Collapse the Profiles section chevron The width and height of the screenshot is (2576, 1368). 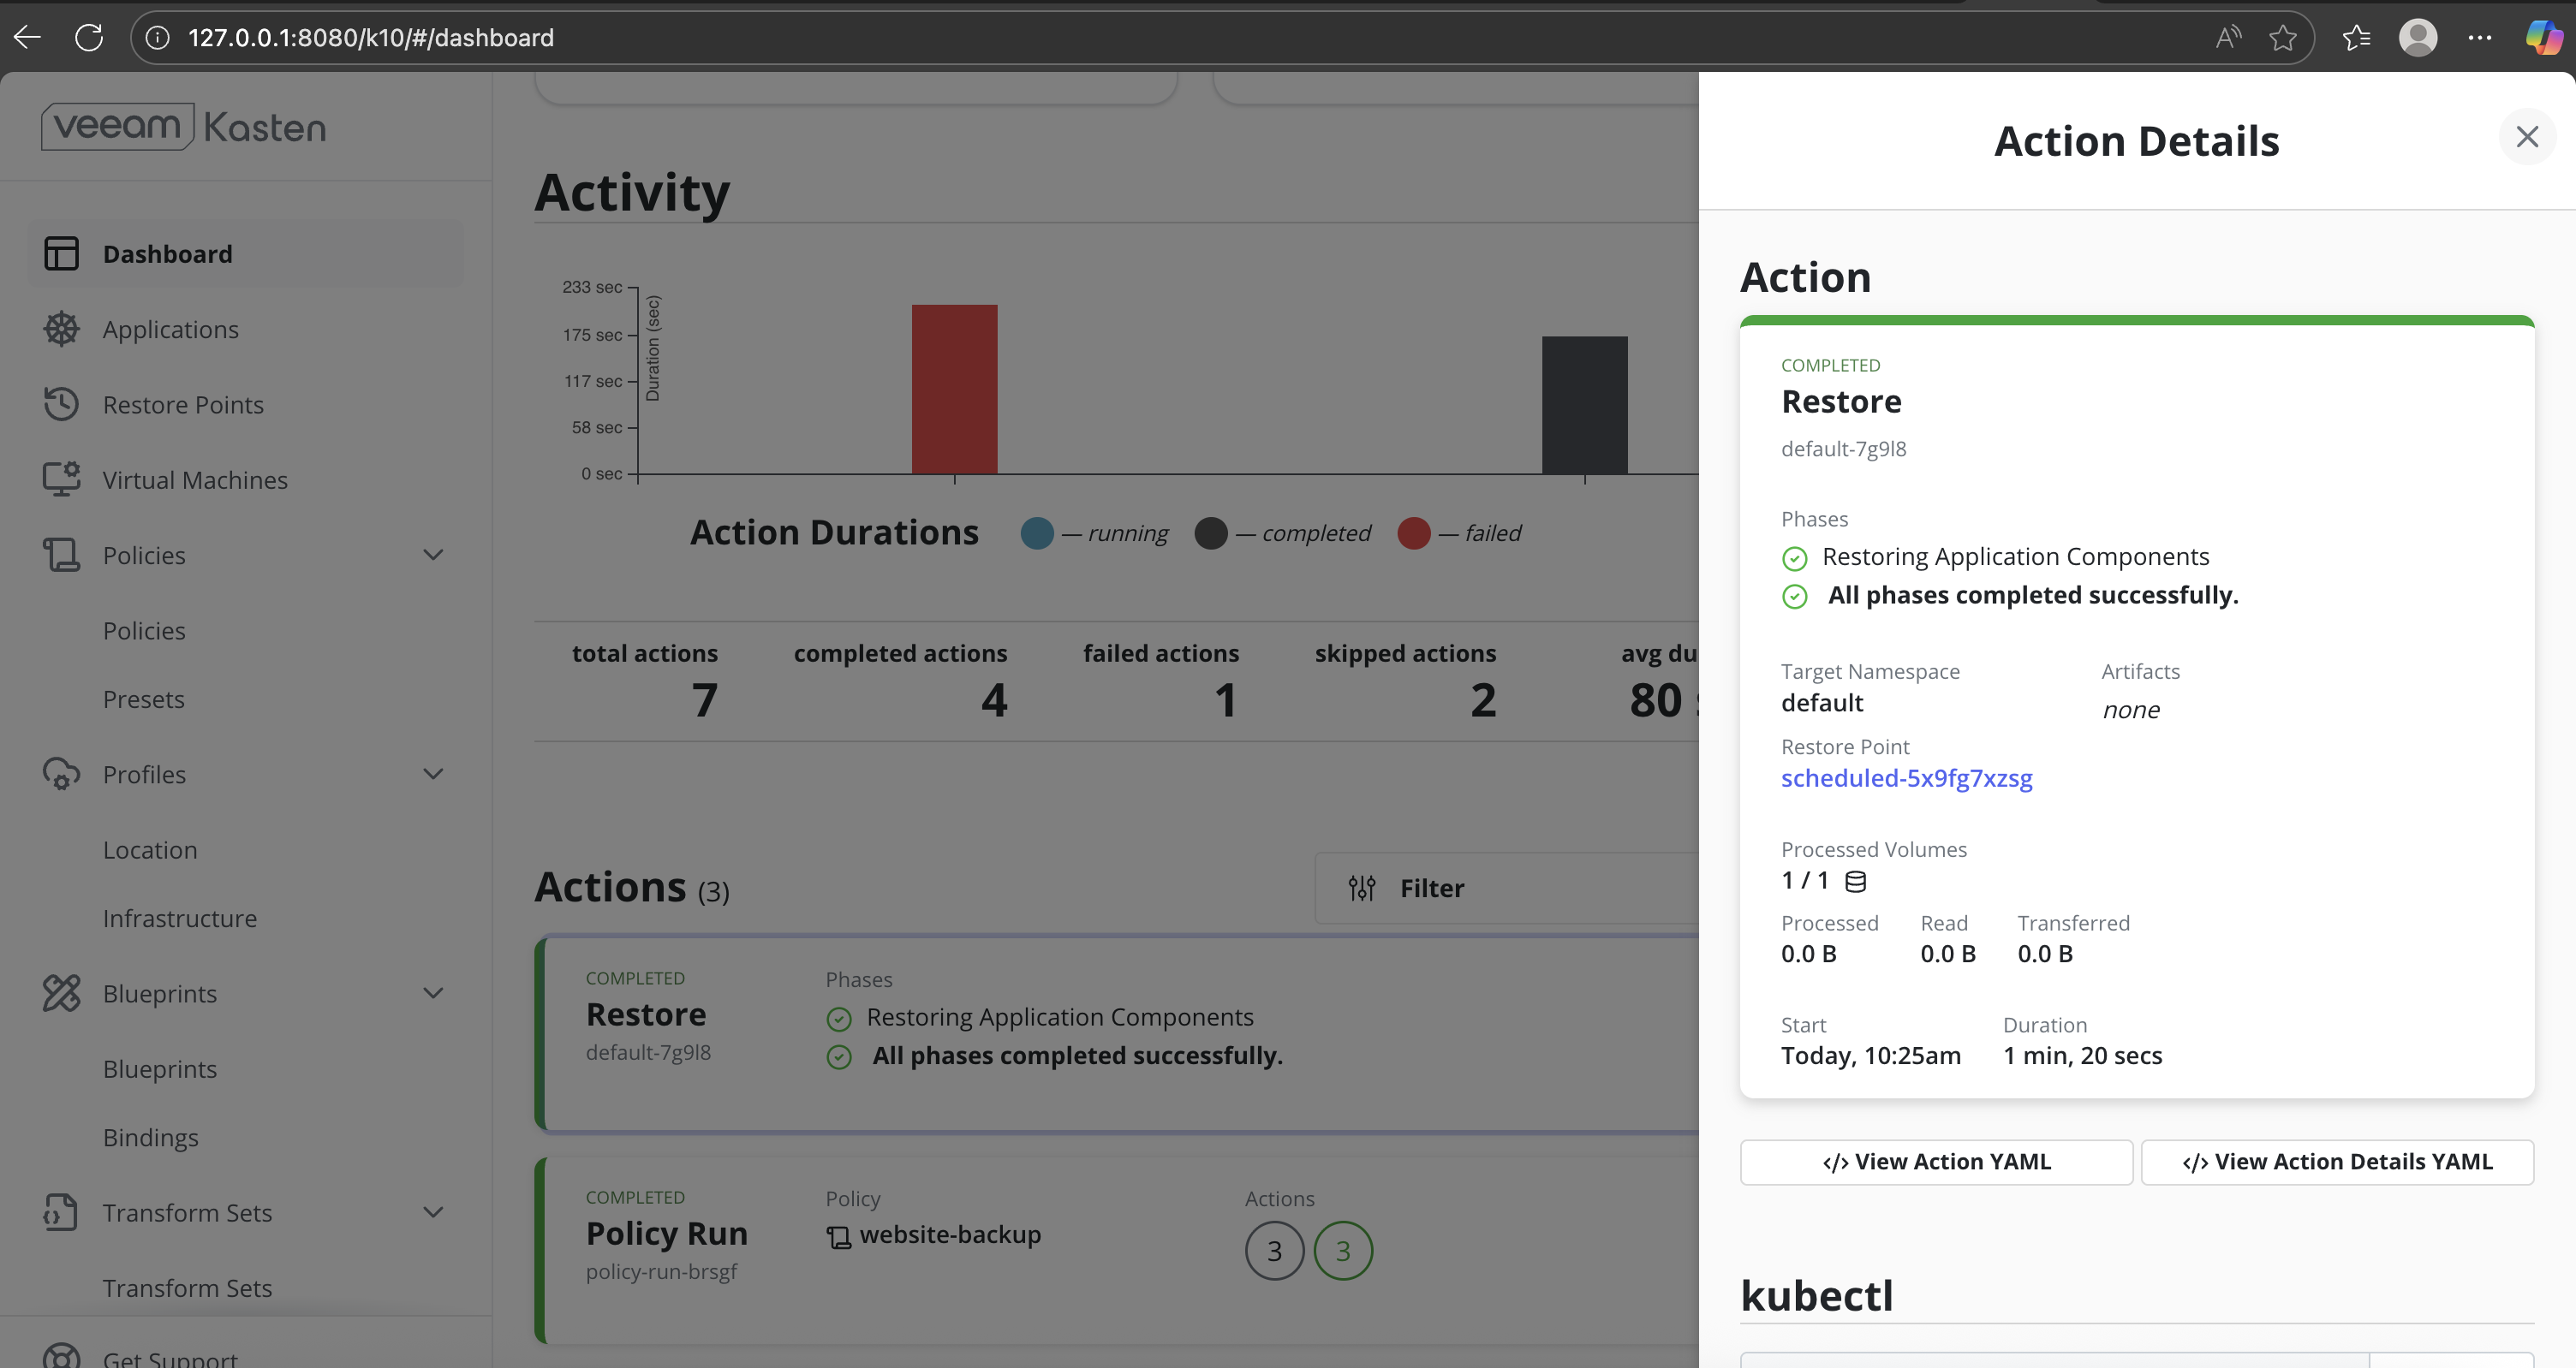click(x=433, y=774)
